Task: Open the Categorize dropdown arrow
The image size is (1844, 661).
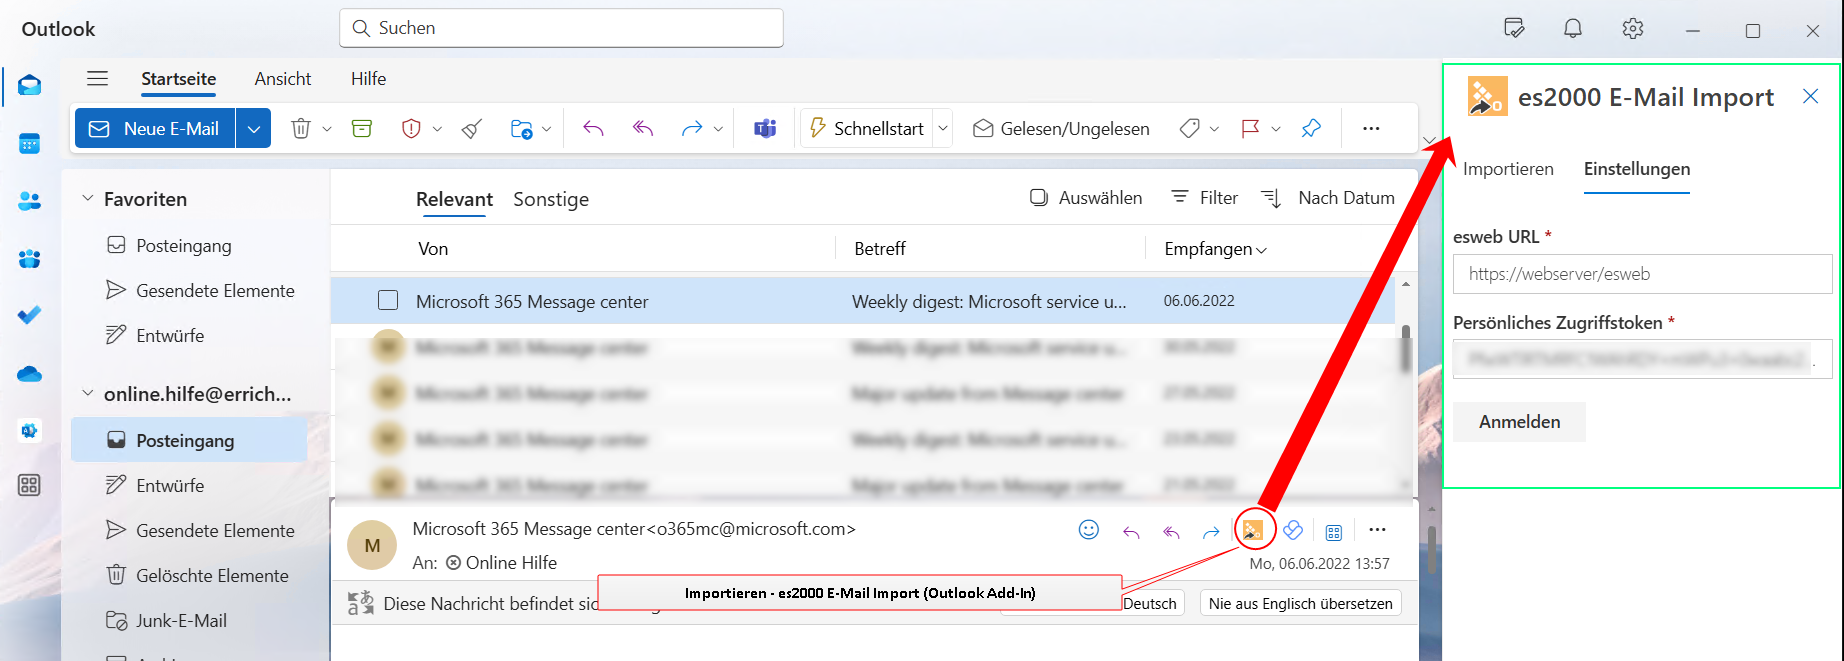Action: pyautogui.click(x=1214, y=129)
